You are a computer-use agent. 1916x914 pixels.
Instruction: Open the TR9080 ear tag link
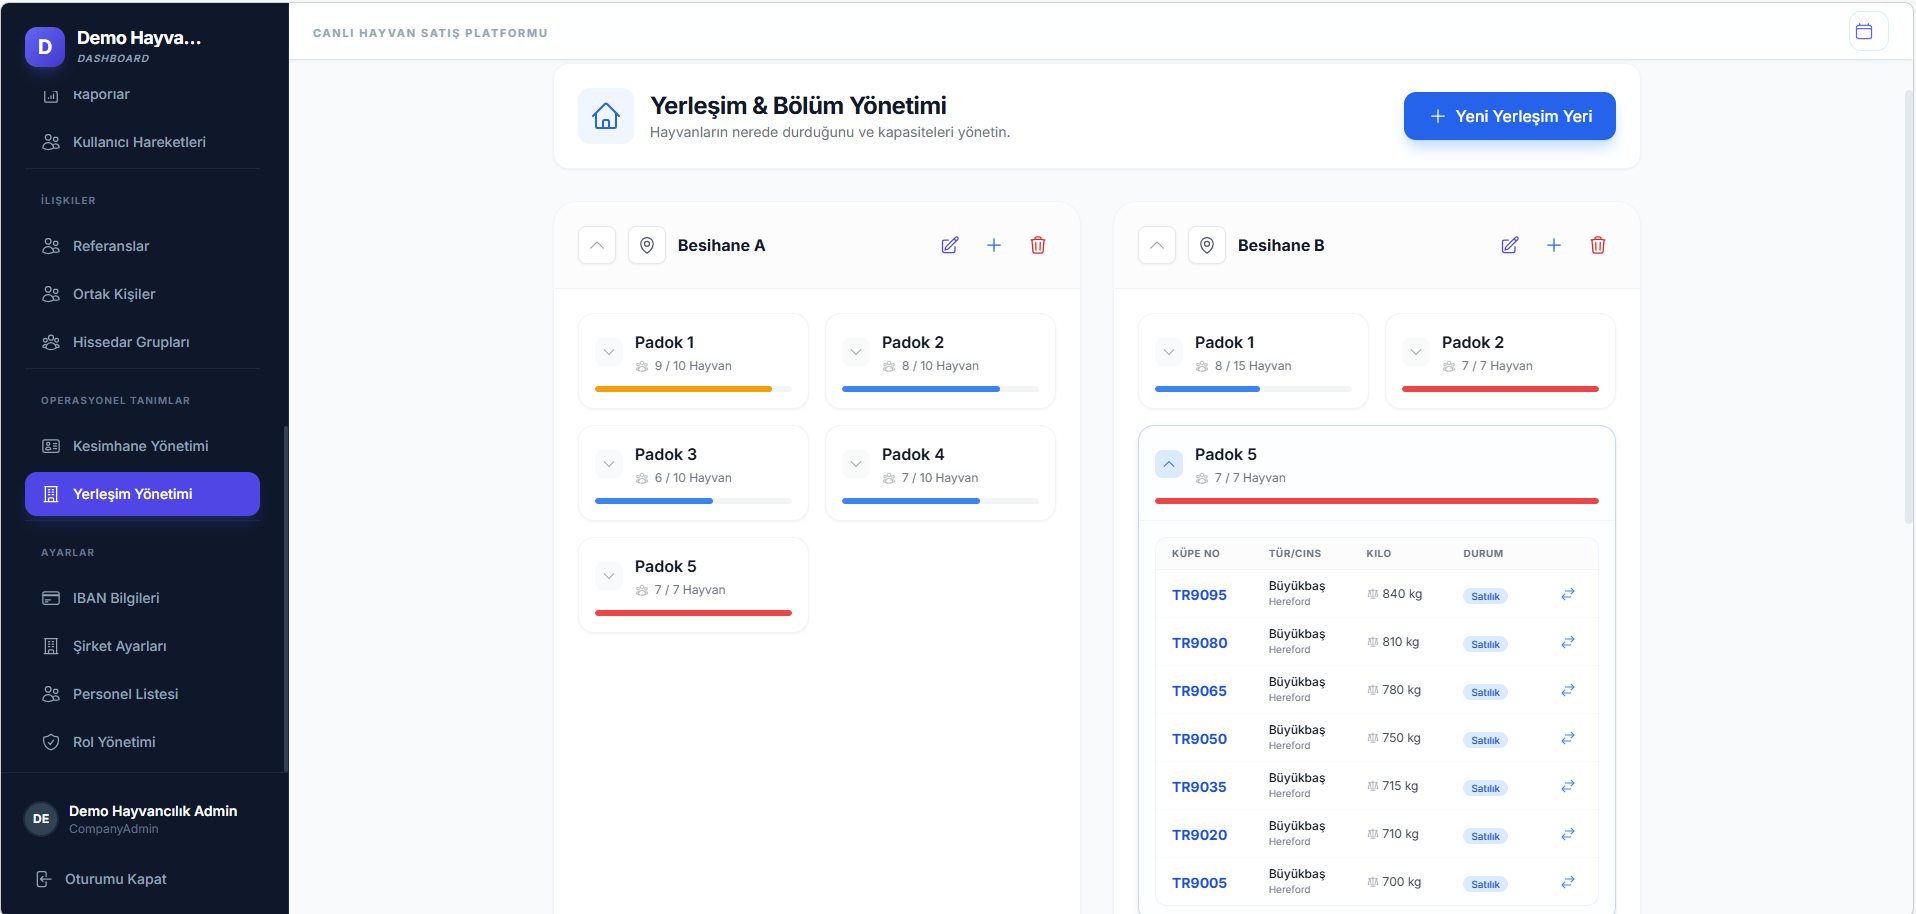coord(1199,643)
